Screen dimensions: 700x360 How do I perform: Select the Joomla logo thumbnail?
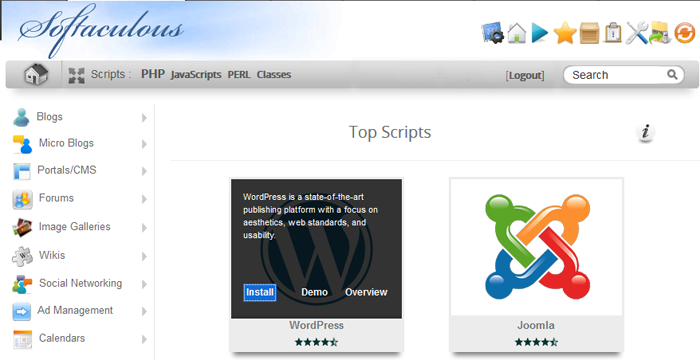[x=536, y=247]
